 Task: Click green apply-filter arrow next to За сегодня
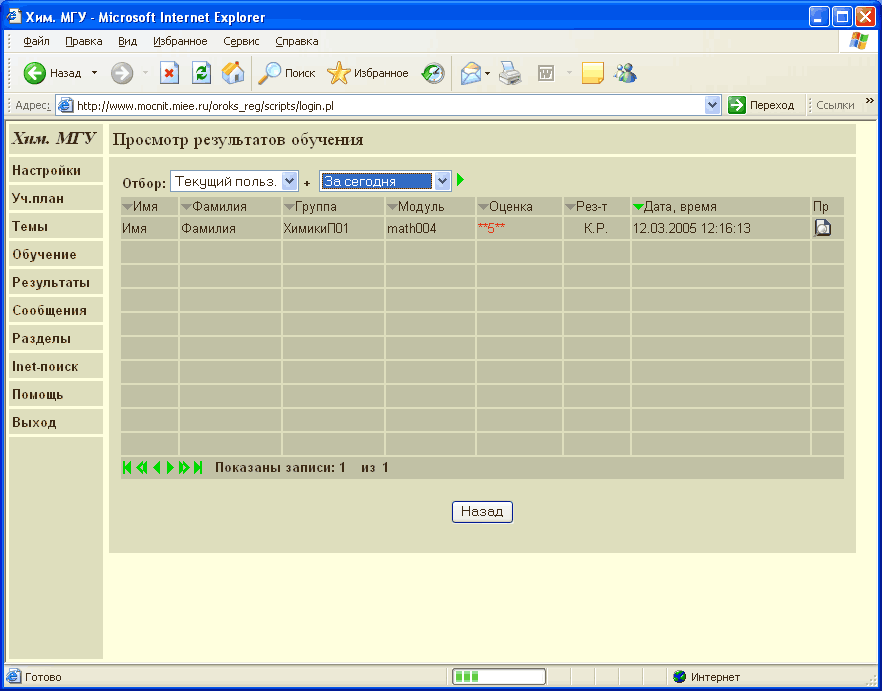point(461,181)
